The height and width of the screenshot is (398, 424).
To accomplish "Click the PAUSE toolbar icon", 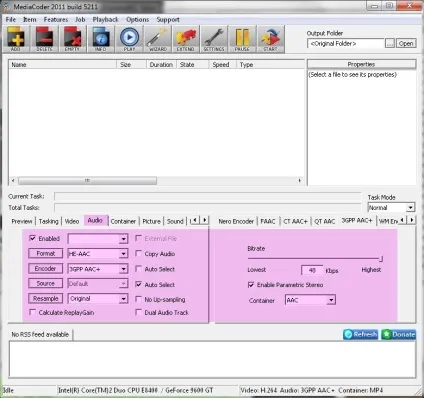I will click(242, 39).
